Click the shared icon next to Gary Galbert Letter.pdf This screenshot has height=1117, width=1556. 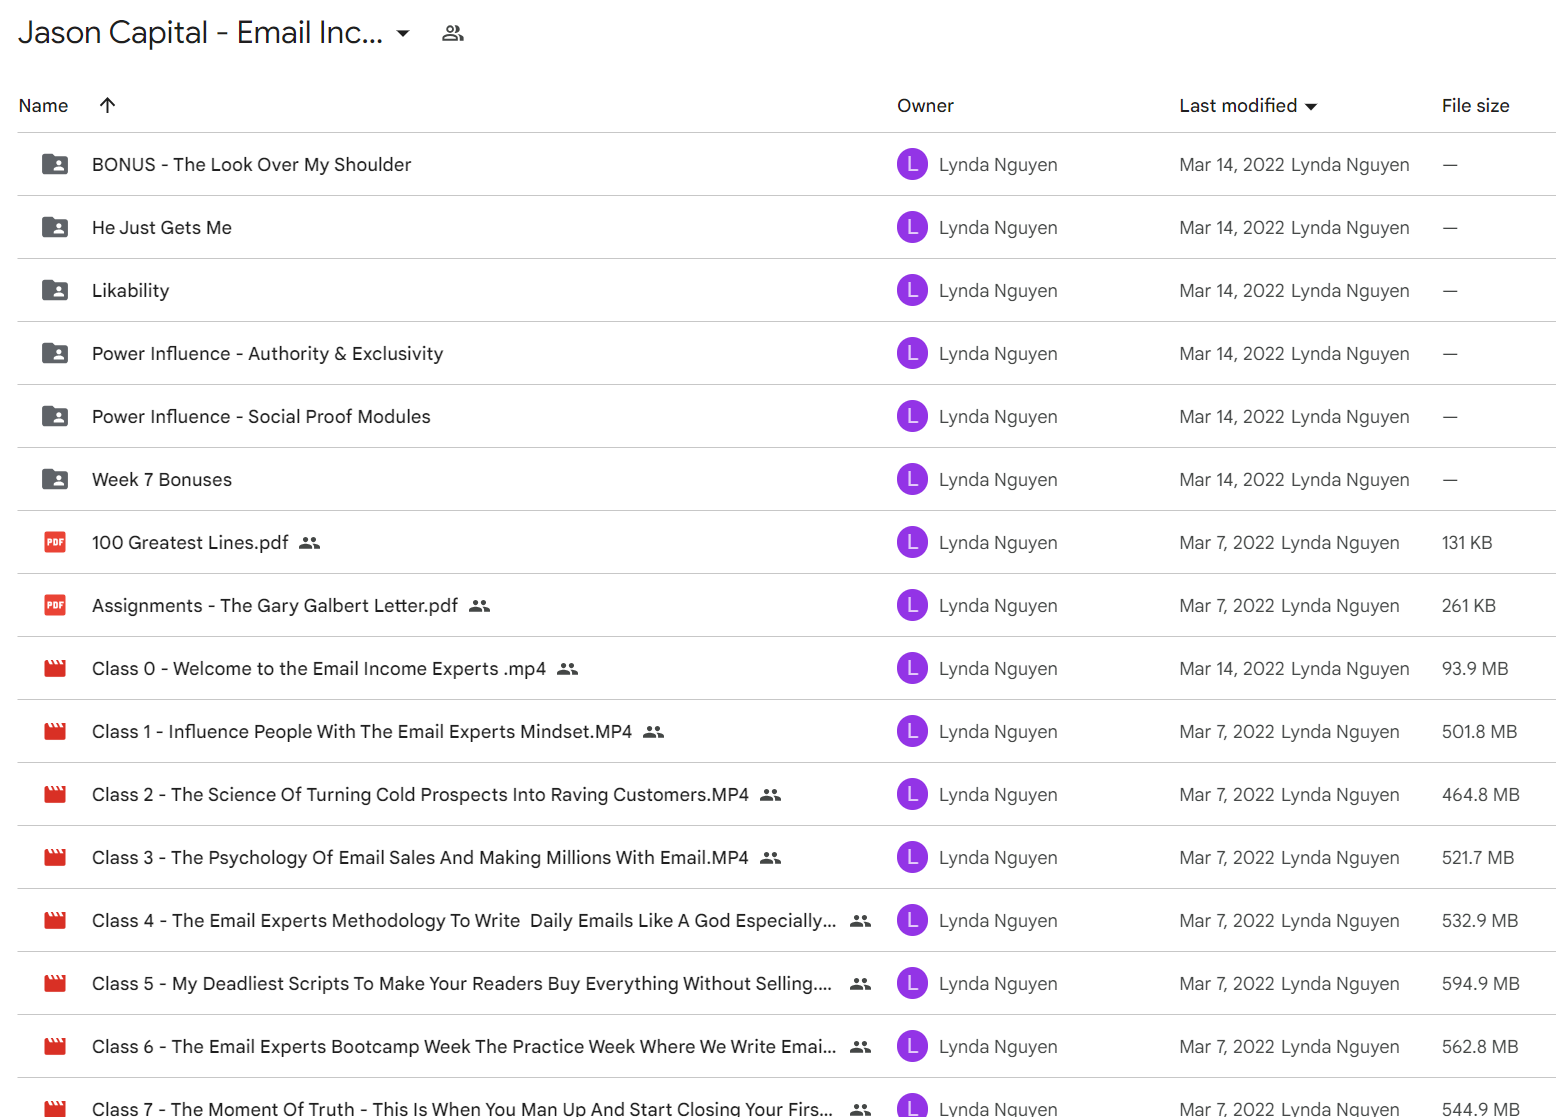click(480, 606)
